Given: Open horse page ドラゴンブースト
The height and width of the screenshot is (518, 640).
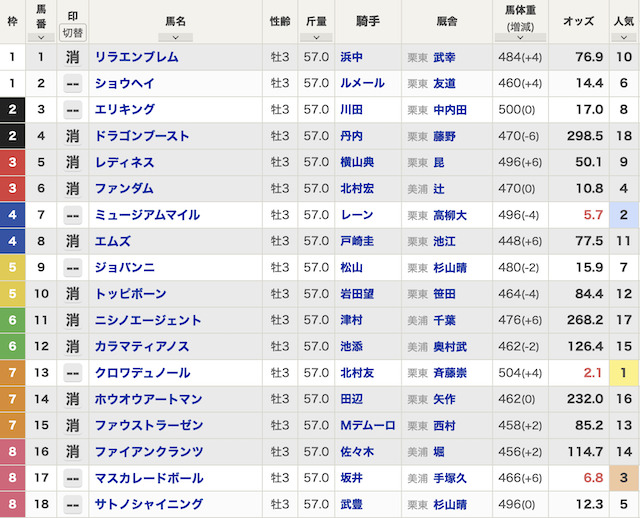Looking at the screenshot, I should [142, 136].
